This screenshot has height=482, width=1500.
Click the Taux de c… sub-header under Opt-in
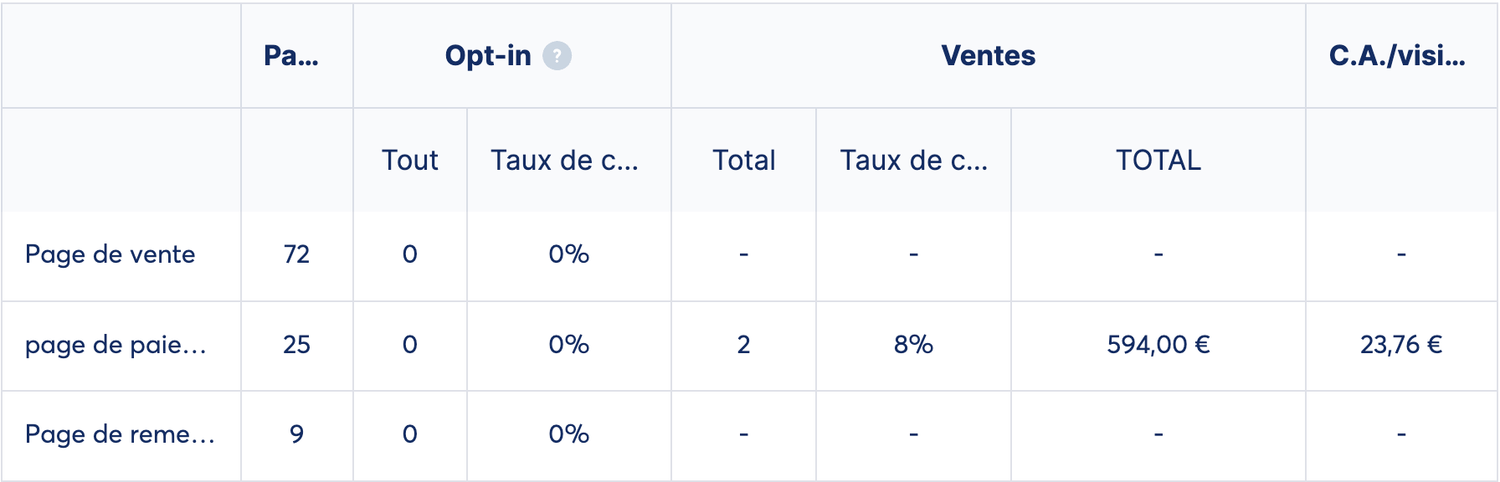564,160
